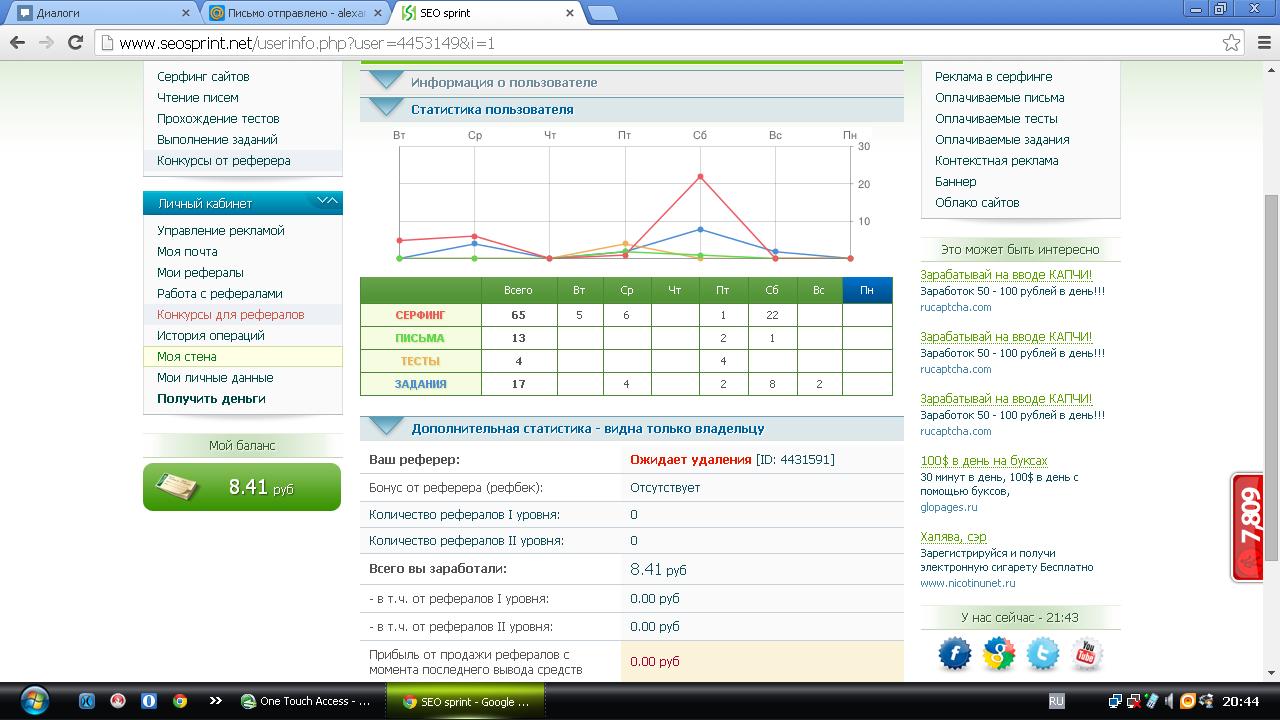Image resolution: width=1280 pixels, height=720 pixels.
Task: Switch to the 'Письмо отправлено' browser tab
Action: 295,13
